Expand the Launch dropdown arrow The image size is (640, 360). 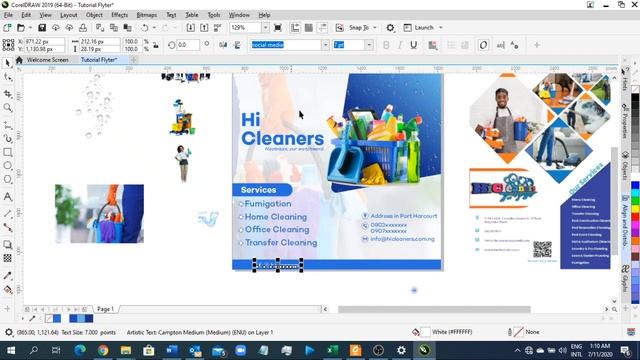click(x=441, y=28)
